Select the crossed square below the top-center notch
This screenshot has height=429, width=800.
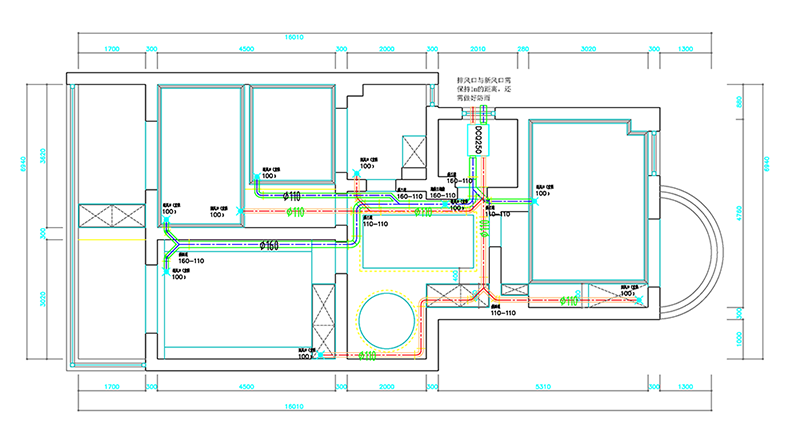click(x=412, y=153)
